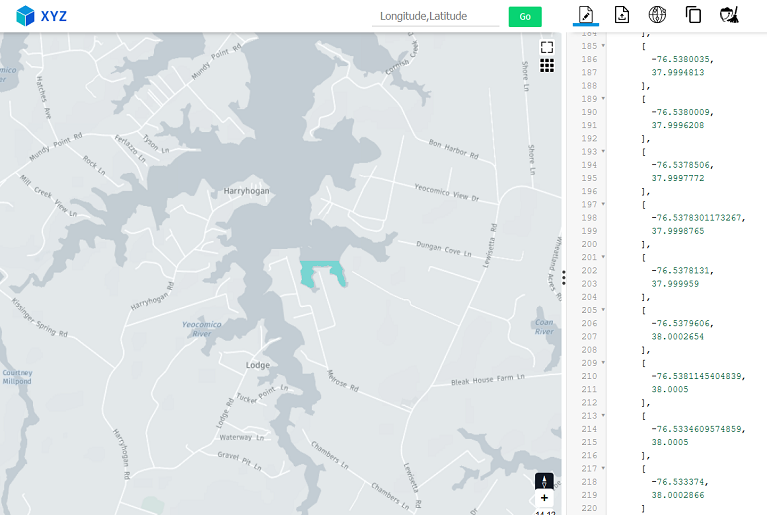Click the XYZ cube logo
This screenshot has height=515, width=767.
click(x=25, y=15)
